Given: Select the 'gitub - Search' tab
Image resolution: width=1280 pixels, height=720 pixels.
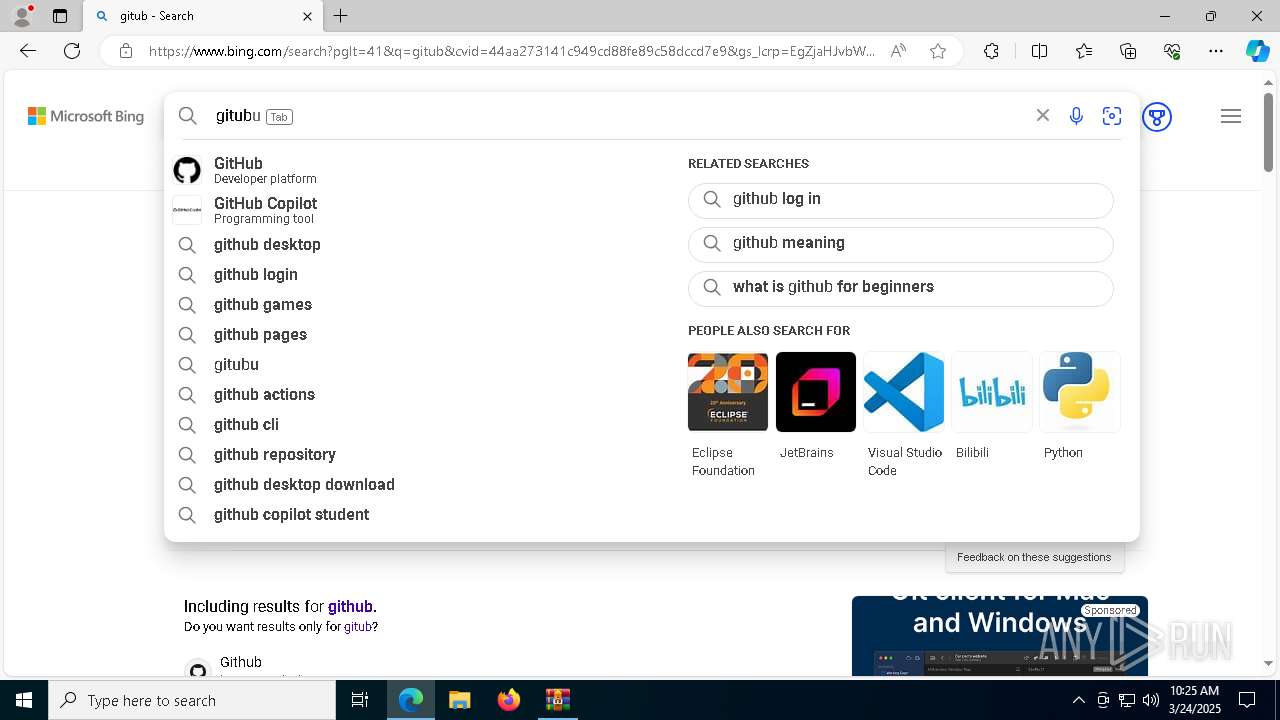Looking at the screenshot, I should pyautogui.click(x=203, y=16).
